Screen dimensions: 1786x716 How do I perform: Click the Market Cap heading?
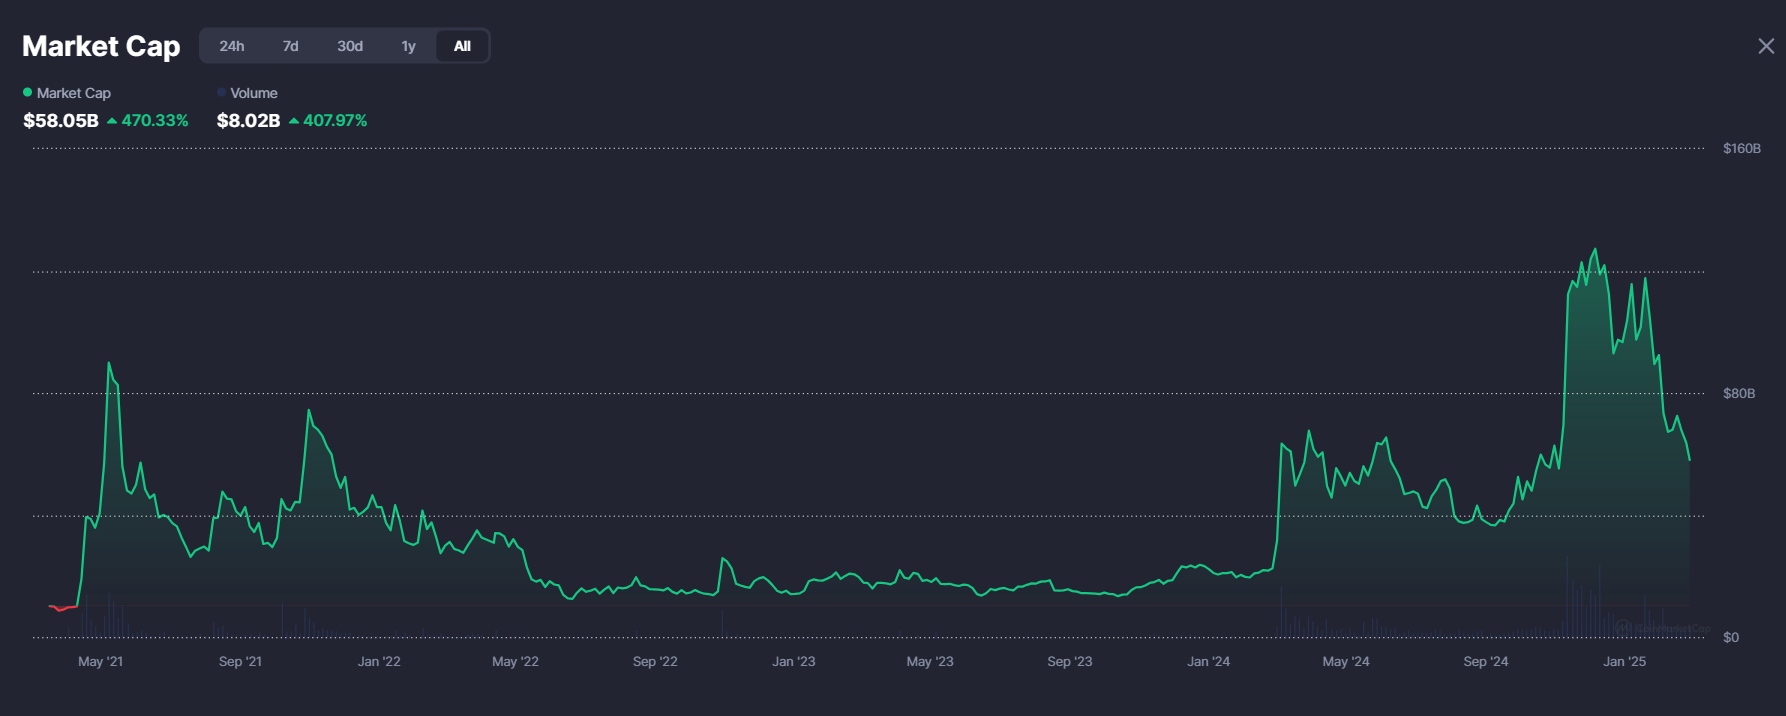pyautogui.click(x=101, y=46)
